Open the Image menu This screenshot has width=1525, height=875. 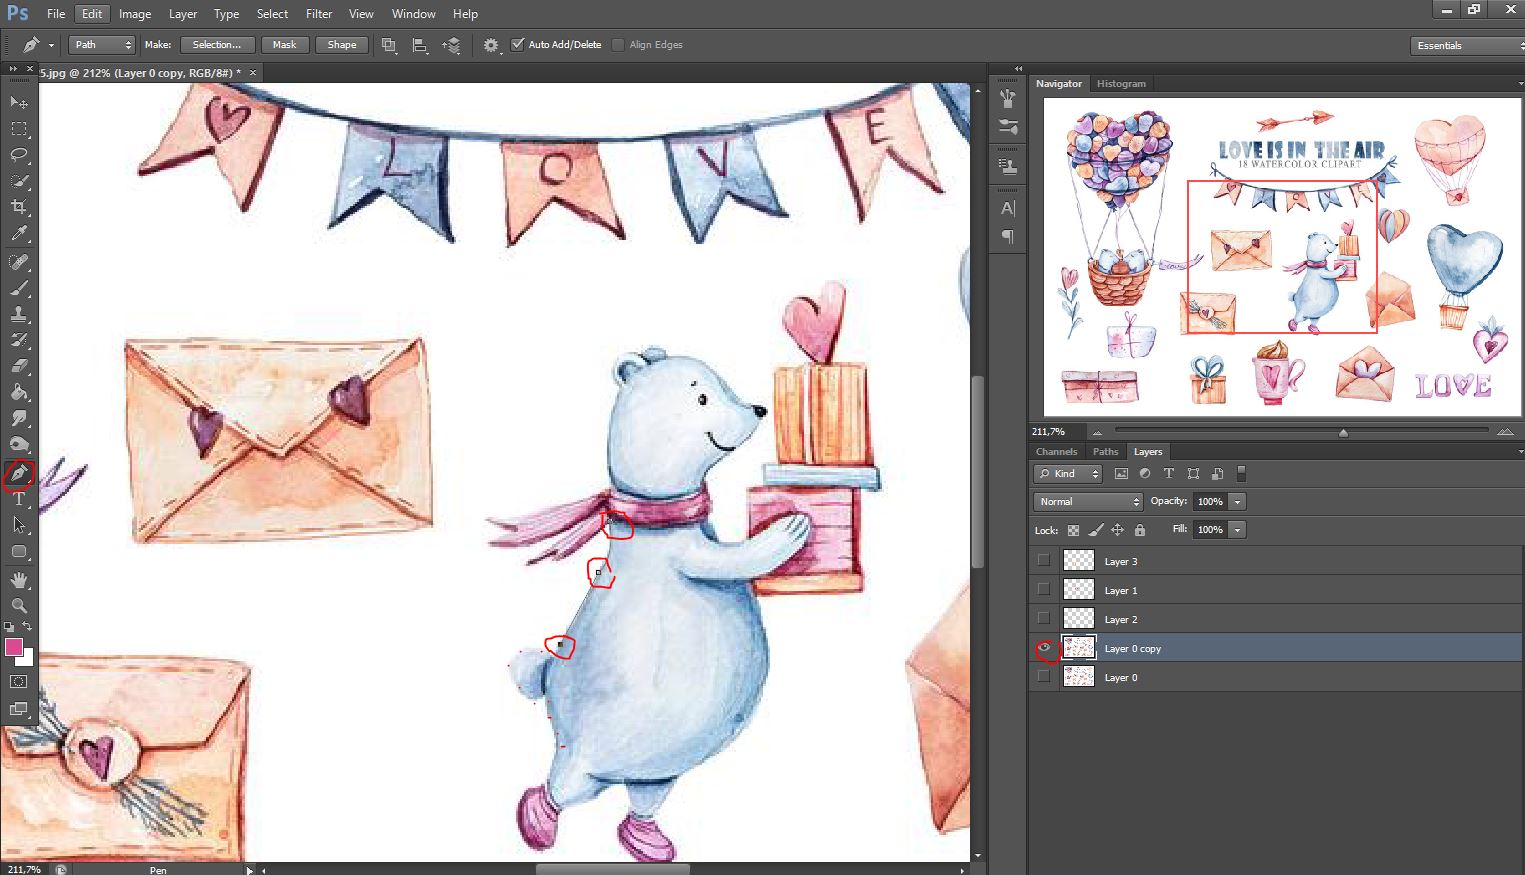pos(135,14)
